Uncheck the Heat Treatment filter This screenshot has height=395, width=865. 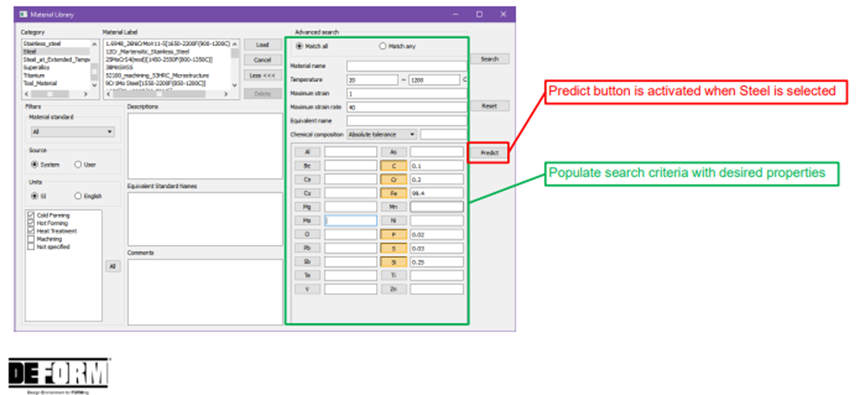tap(31, 231)
